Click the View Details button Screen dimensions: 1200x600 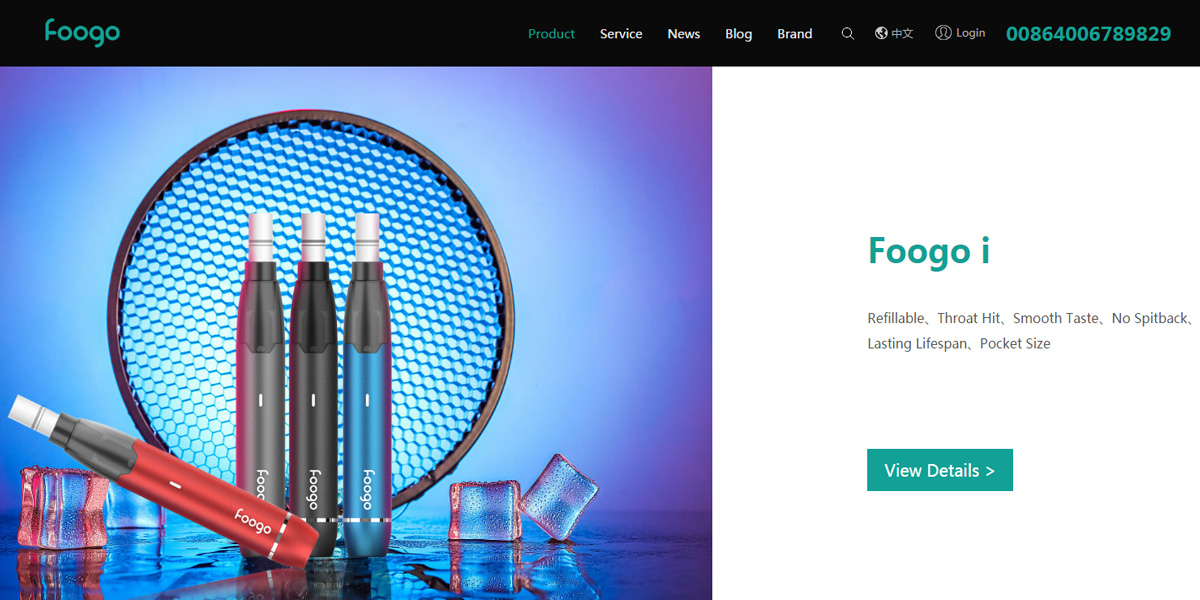tap(940, 470)
